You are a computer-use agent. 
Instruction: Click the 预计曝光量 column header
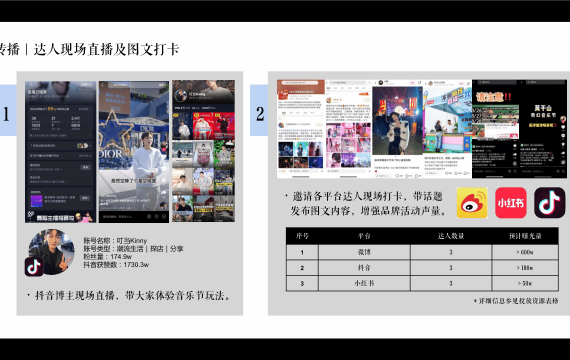click(525, 236)
